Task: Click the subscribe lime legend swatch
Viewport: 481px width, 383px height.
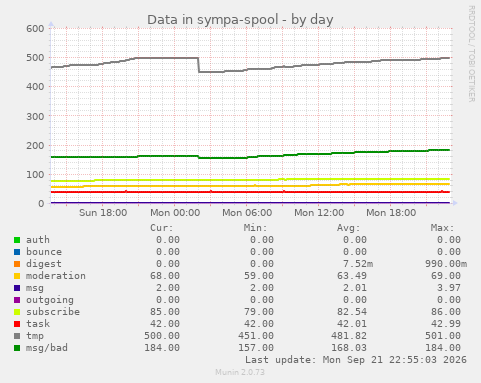Action: pos(17,312)
